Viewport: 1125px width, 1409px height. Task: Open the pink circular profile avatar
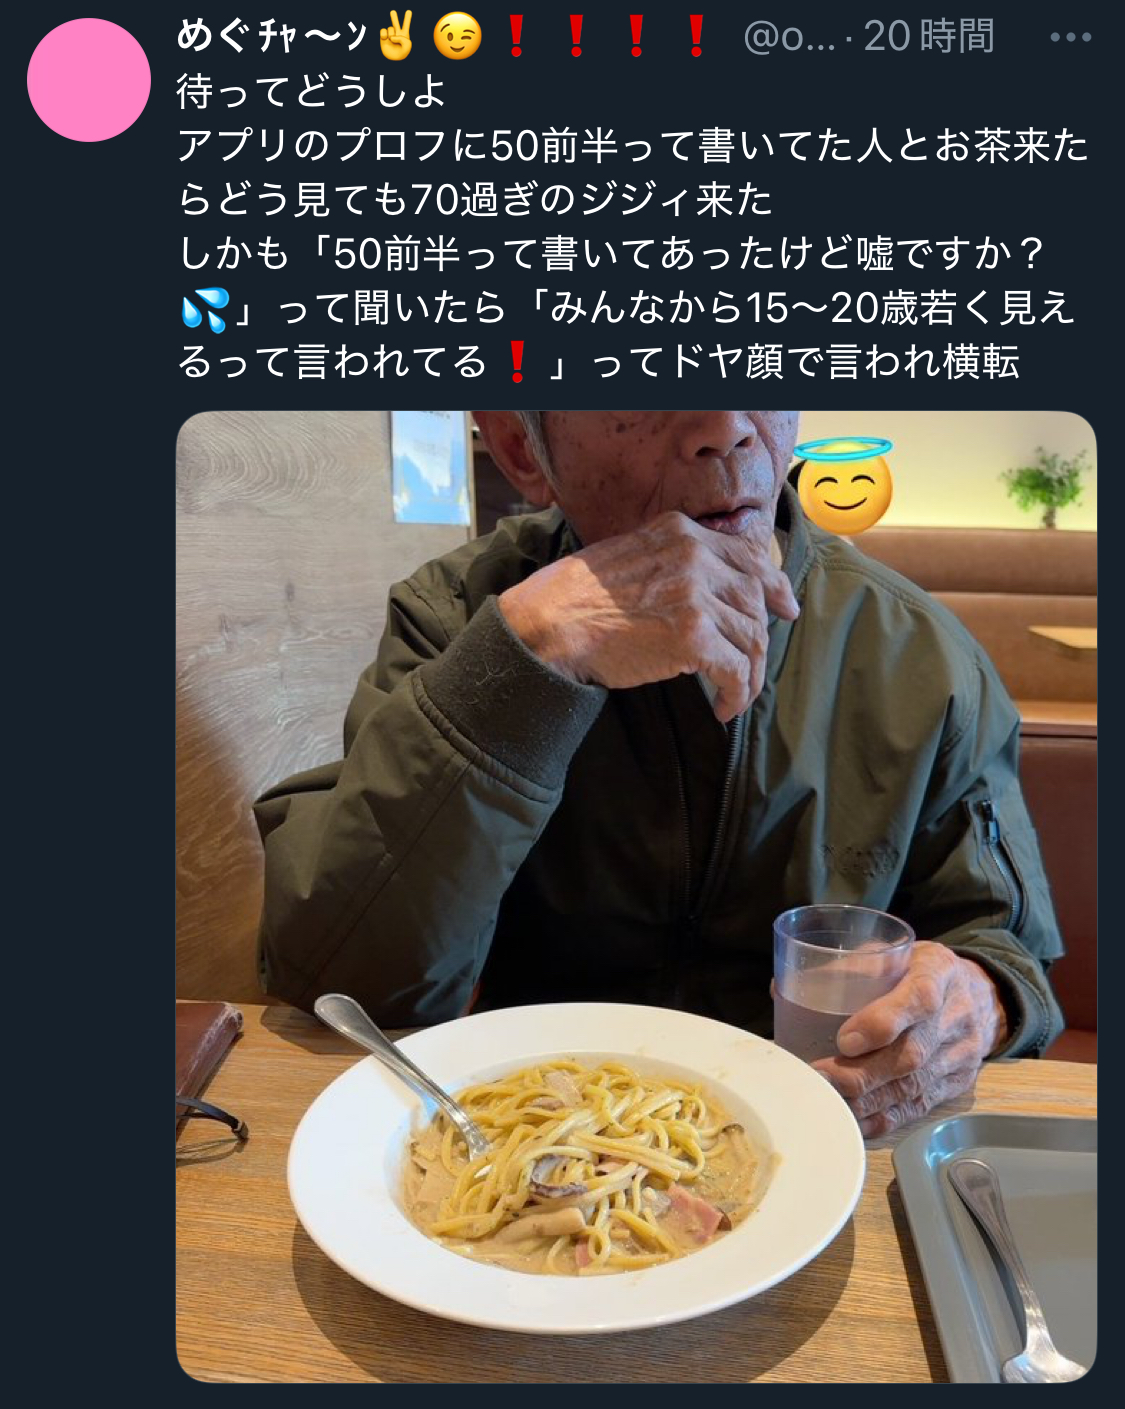point(89,80)
